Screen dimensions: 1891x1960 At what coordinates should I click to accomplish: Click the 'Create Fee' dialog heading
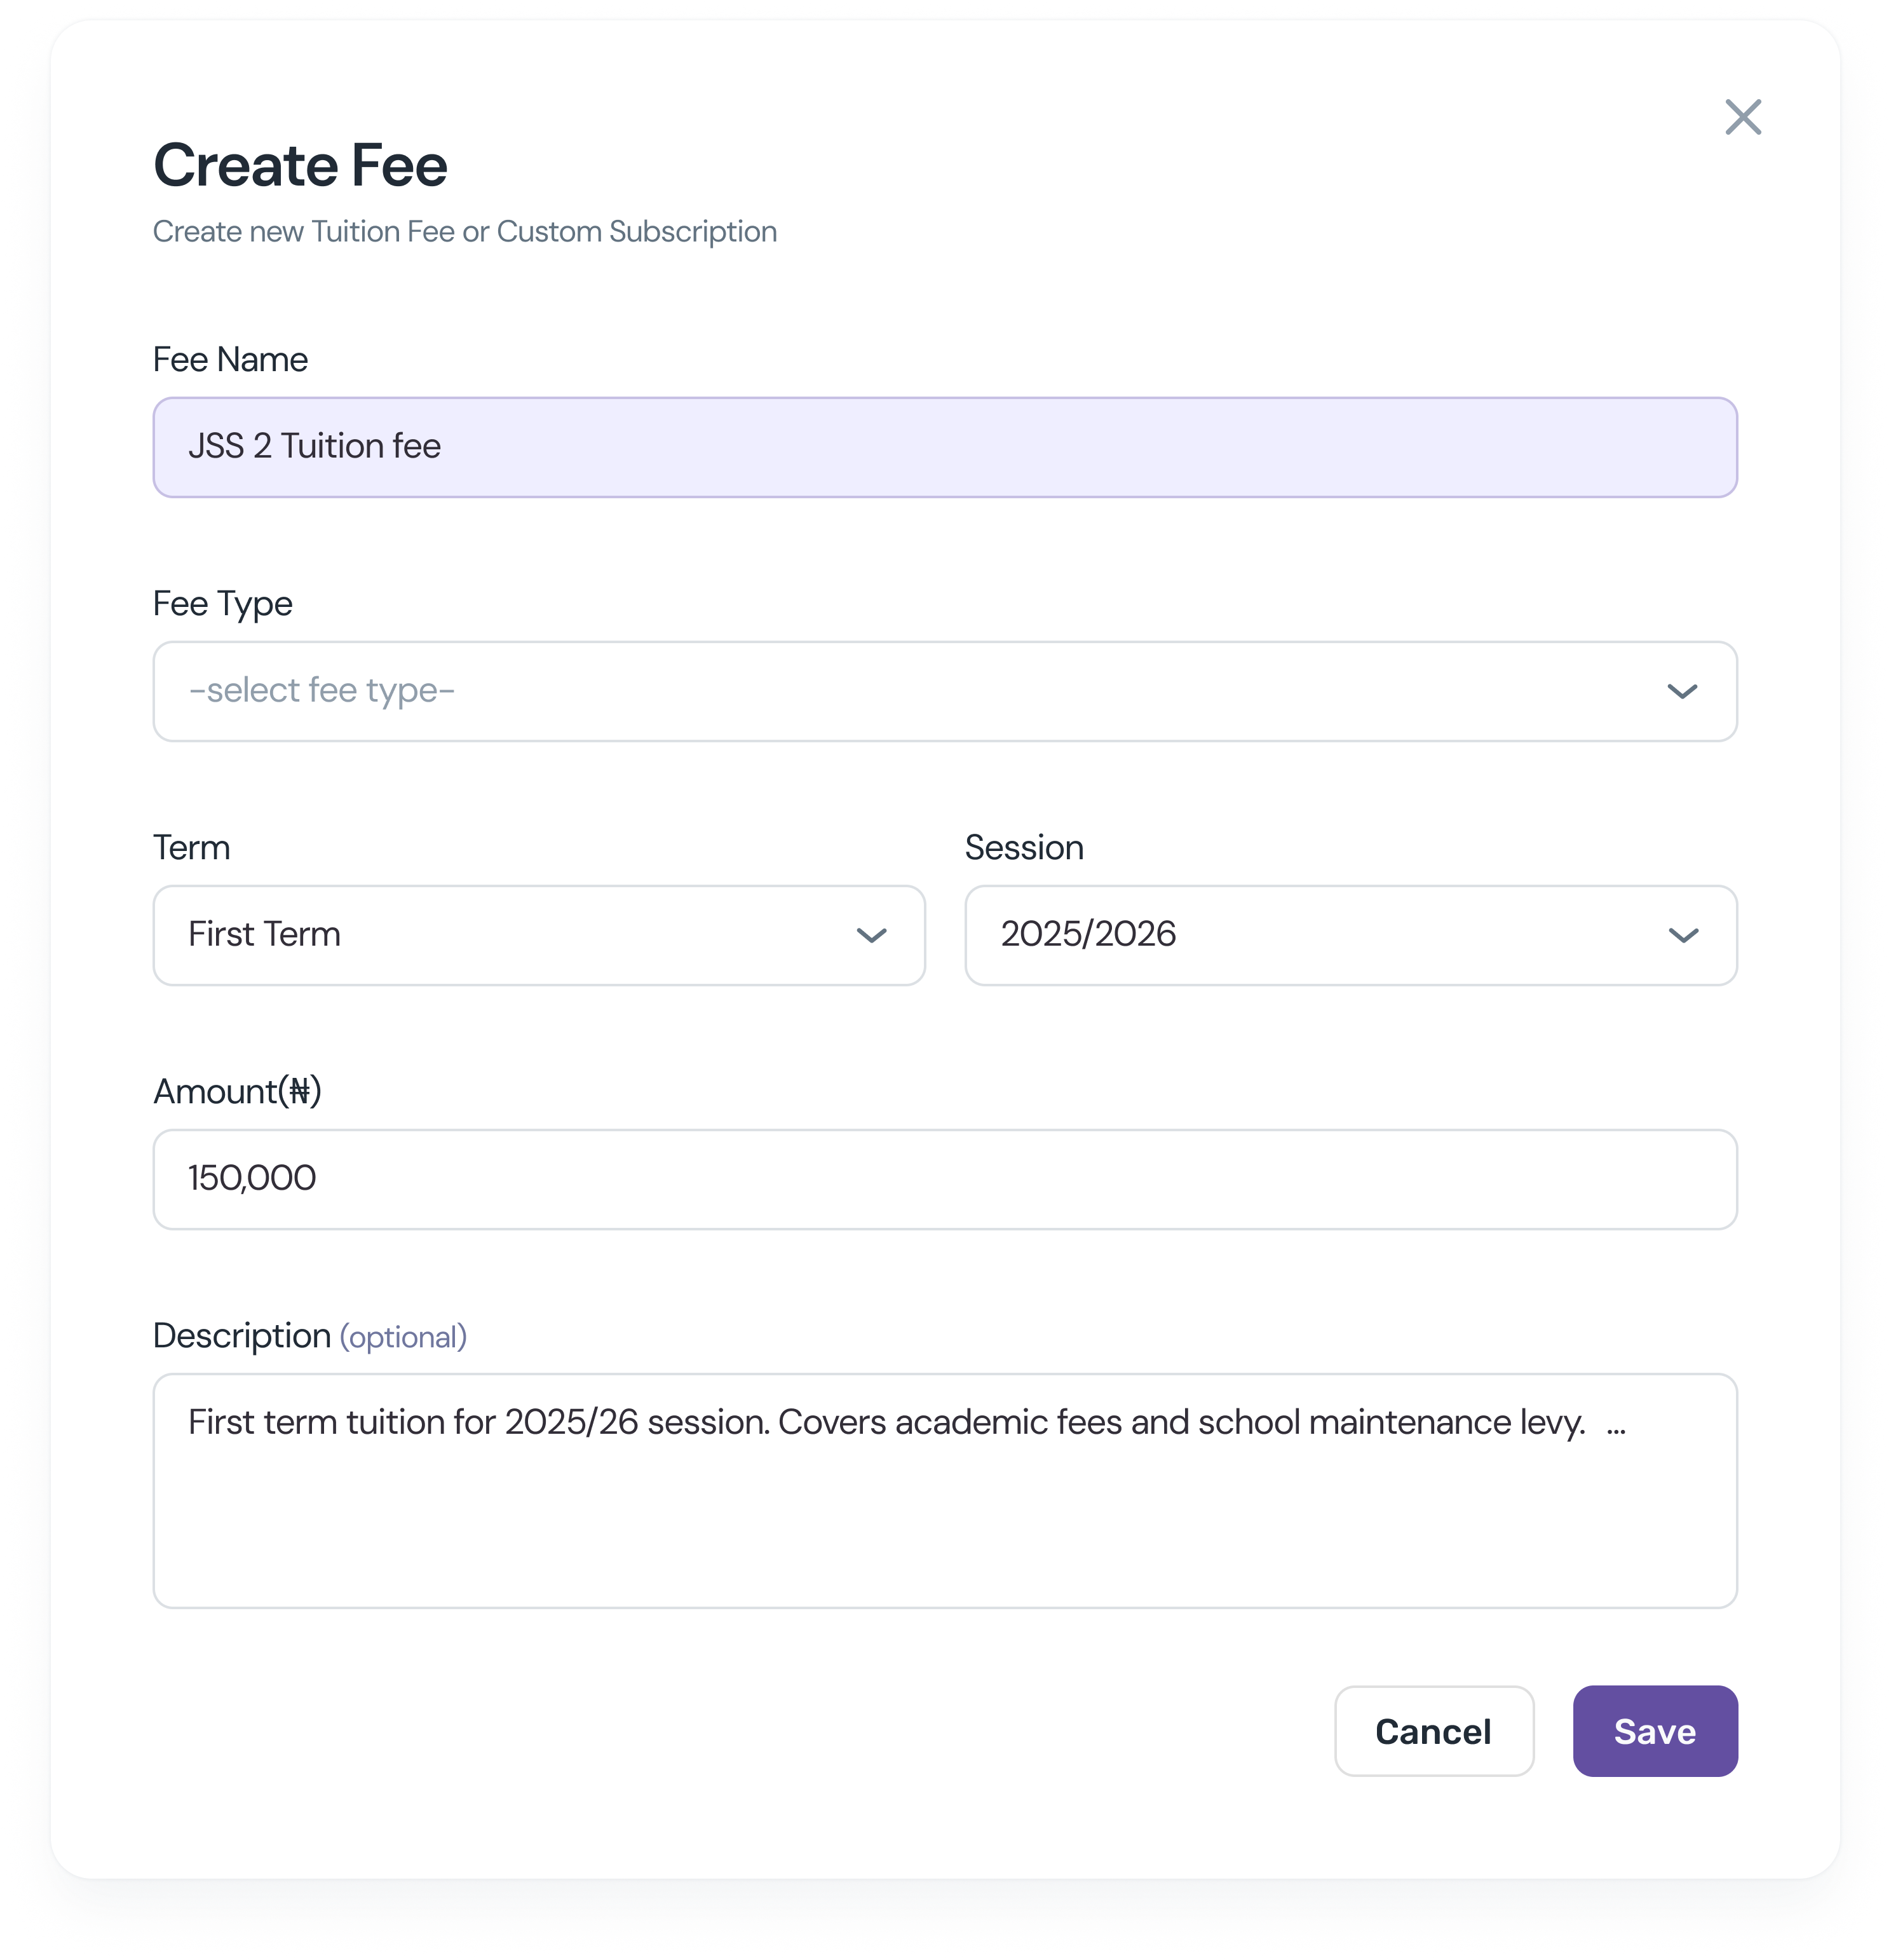tap(300, 165)
